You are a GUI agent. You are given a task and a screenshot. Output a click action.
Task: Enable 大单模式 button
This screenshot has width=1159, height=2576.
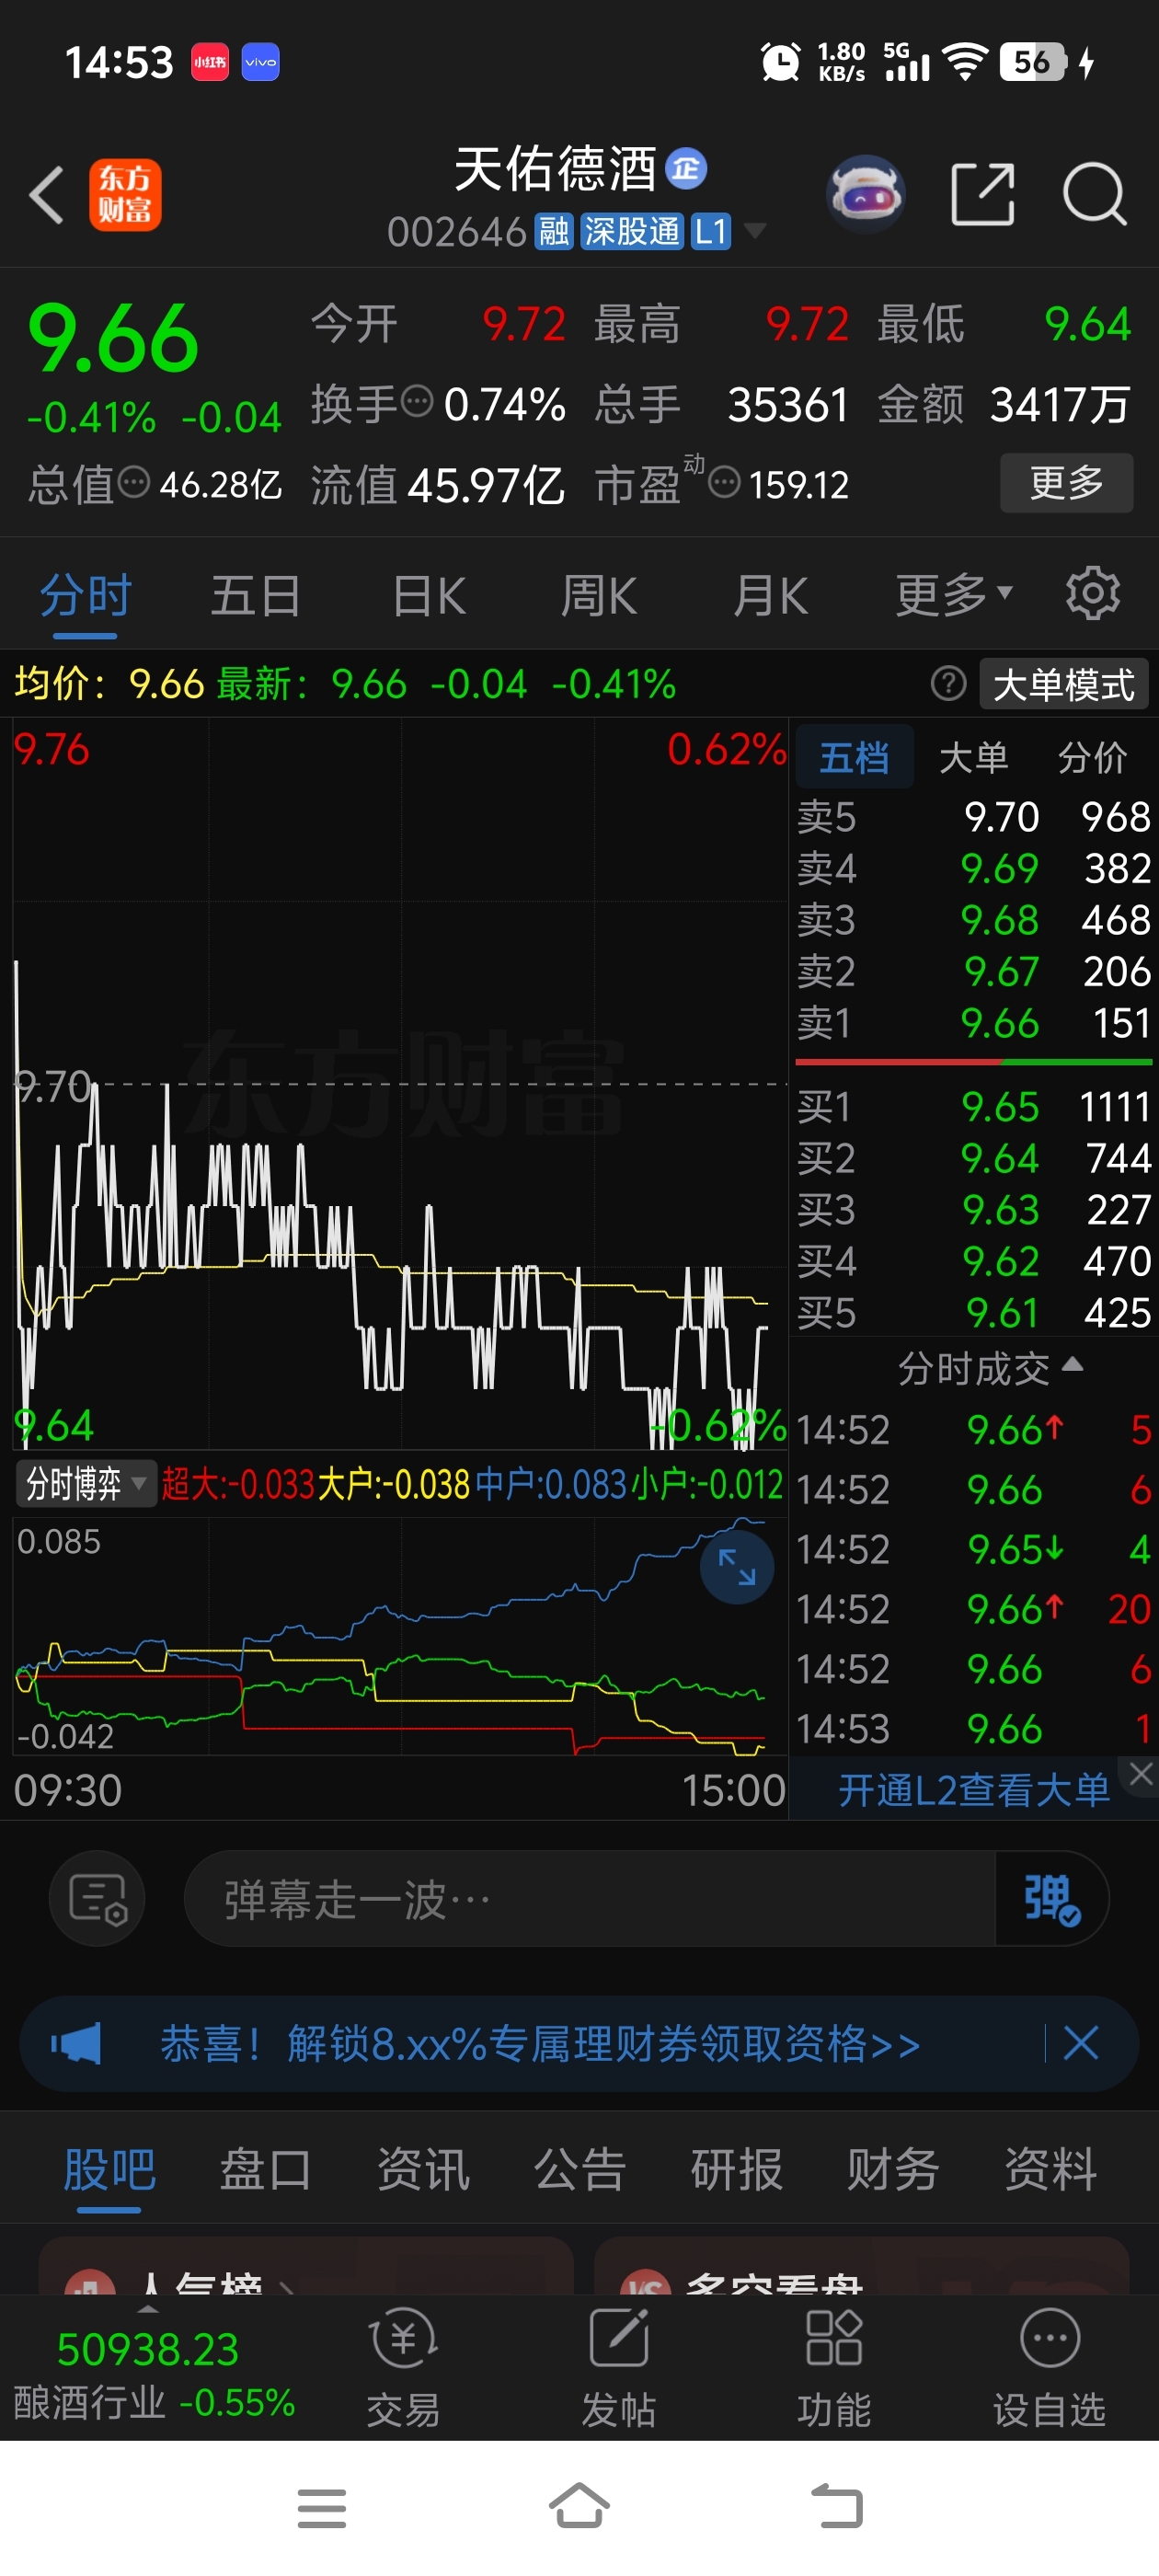click(x=1063, y=684)
